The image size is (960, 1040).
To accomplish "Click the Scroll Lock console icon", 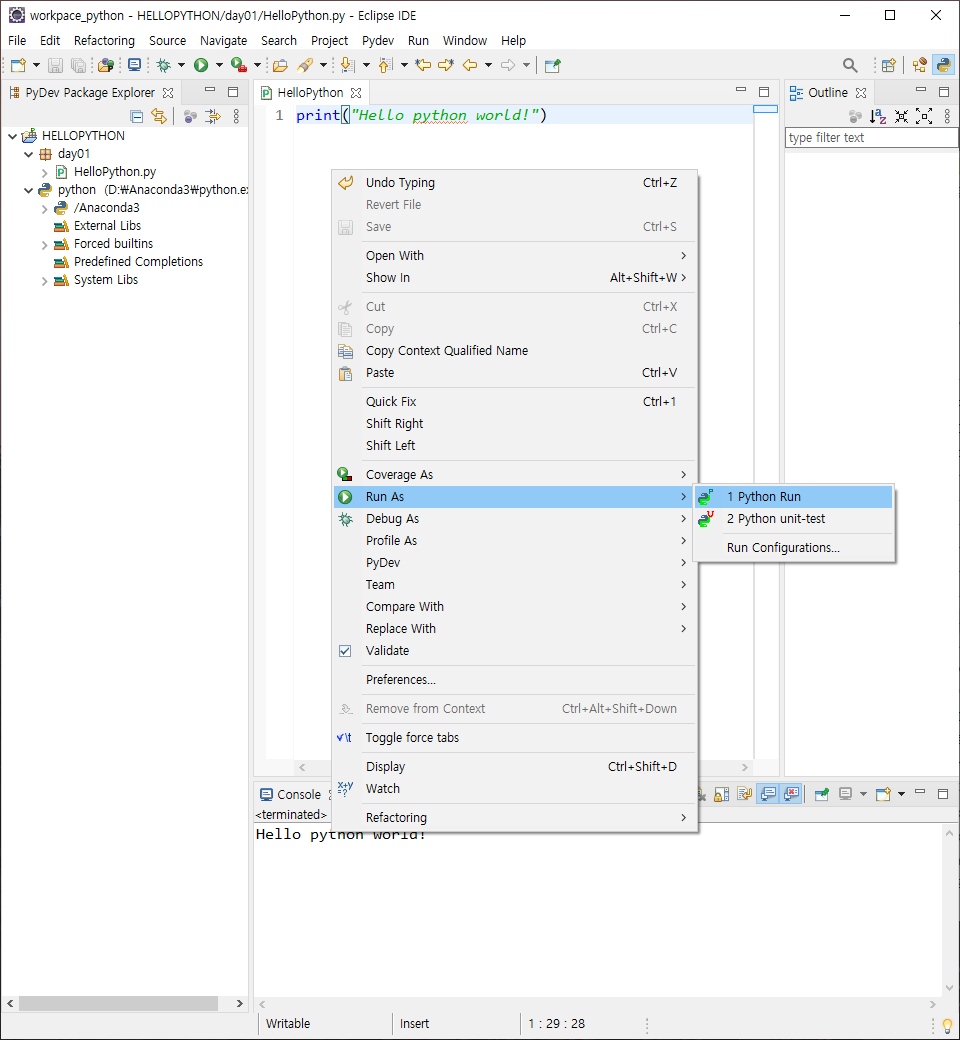I will tap(722, 795).
